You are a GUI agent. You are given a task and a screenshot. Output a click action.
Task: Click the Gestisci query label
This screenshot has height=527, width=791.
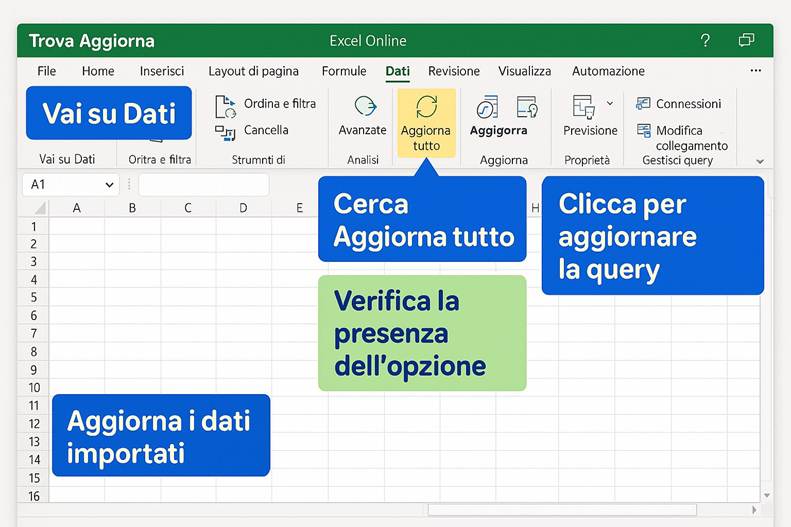click(677, 160)
